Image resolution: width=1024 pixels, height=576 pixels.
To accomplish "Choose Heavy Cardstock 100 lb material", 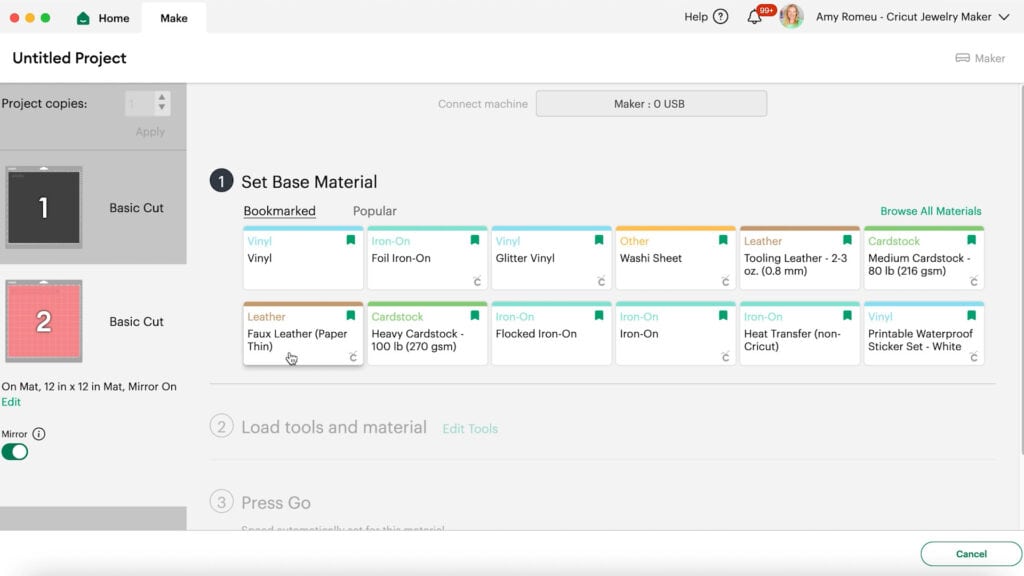I will click(427, 334).
